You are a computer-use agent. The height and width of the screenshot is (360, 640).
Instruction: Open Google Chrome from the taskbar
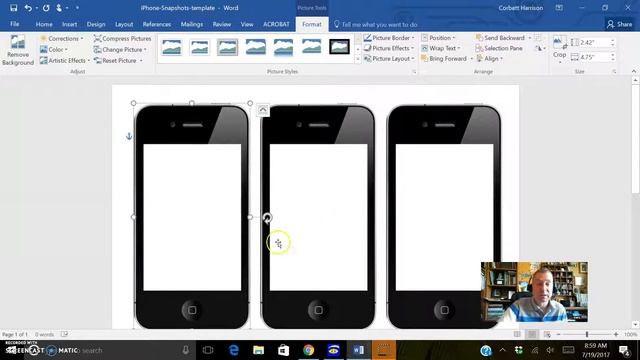click(309, 350)
